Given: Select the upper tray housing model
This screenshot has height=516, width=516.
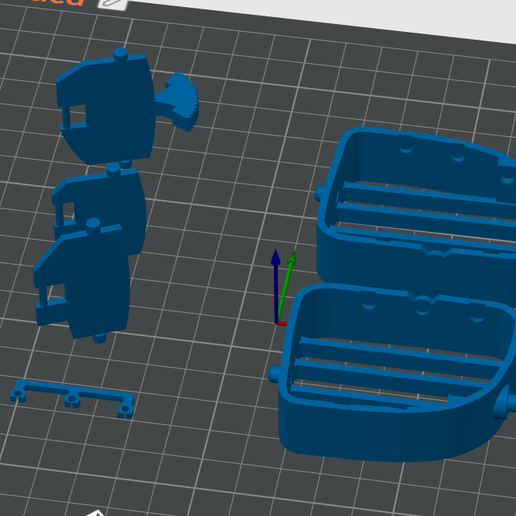Looking at the screenshot, I should pos(417,207).
